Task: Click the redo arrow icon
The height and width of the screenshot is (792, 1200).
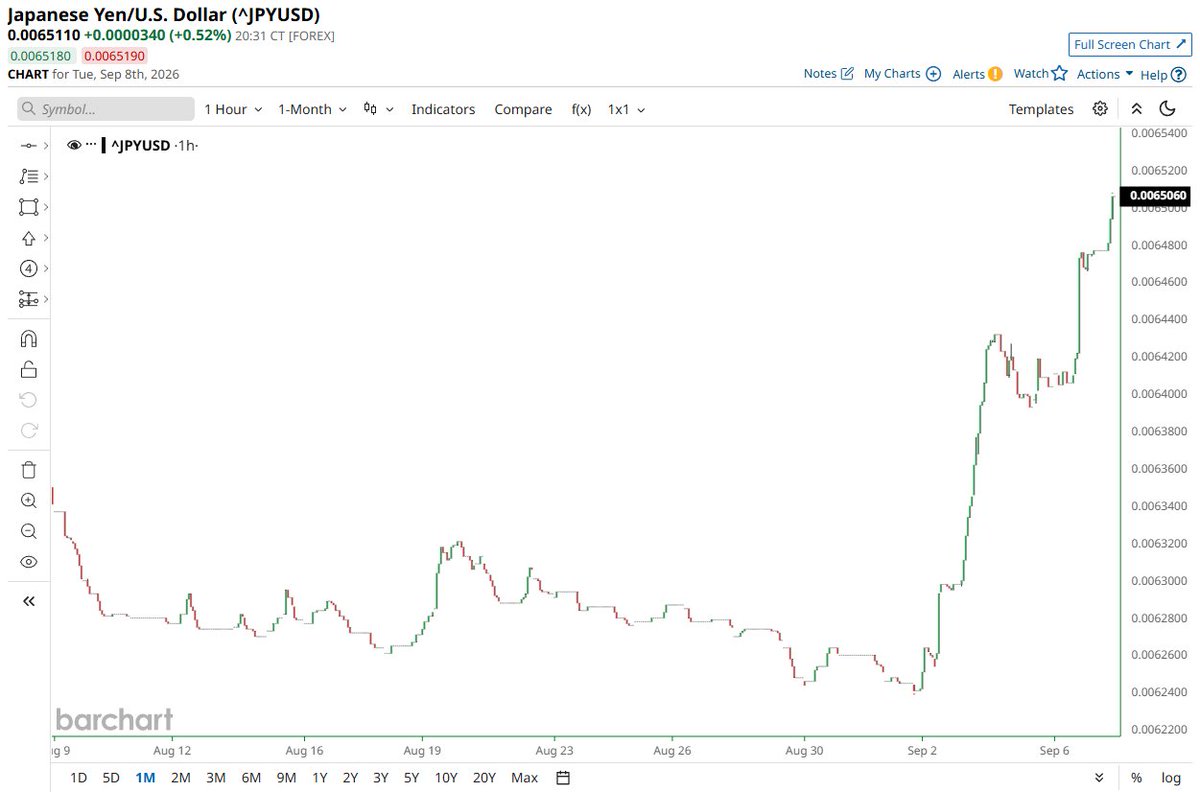Action: (28, 430)
